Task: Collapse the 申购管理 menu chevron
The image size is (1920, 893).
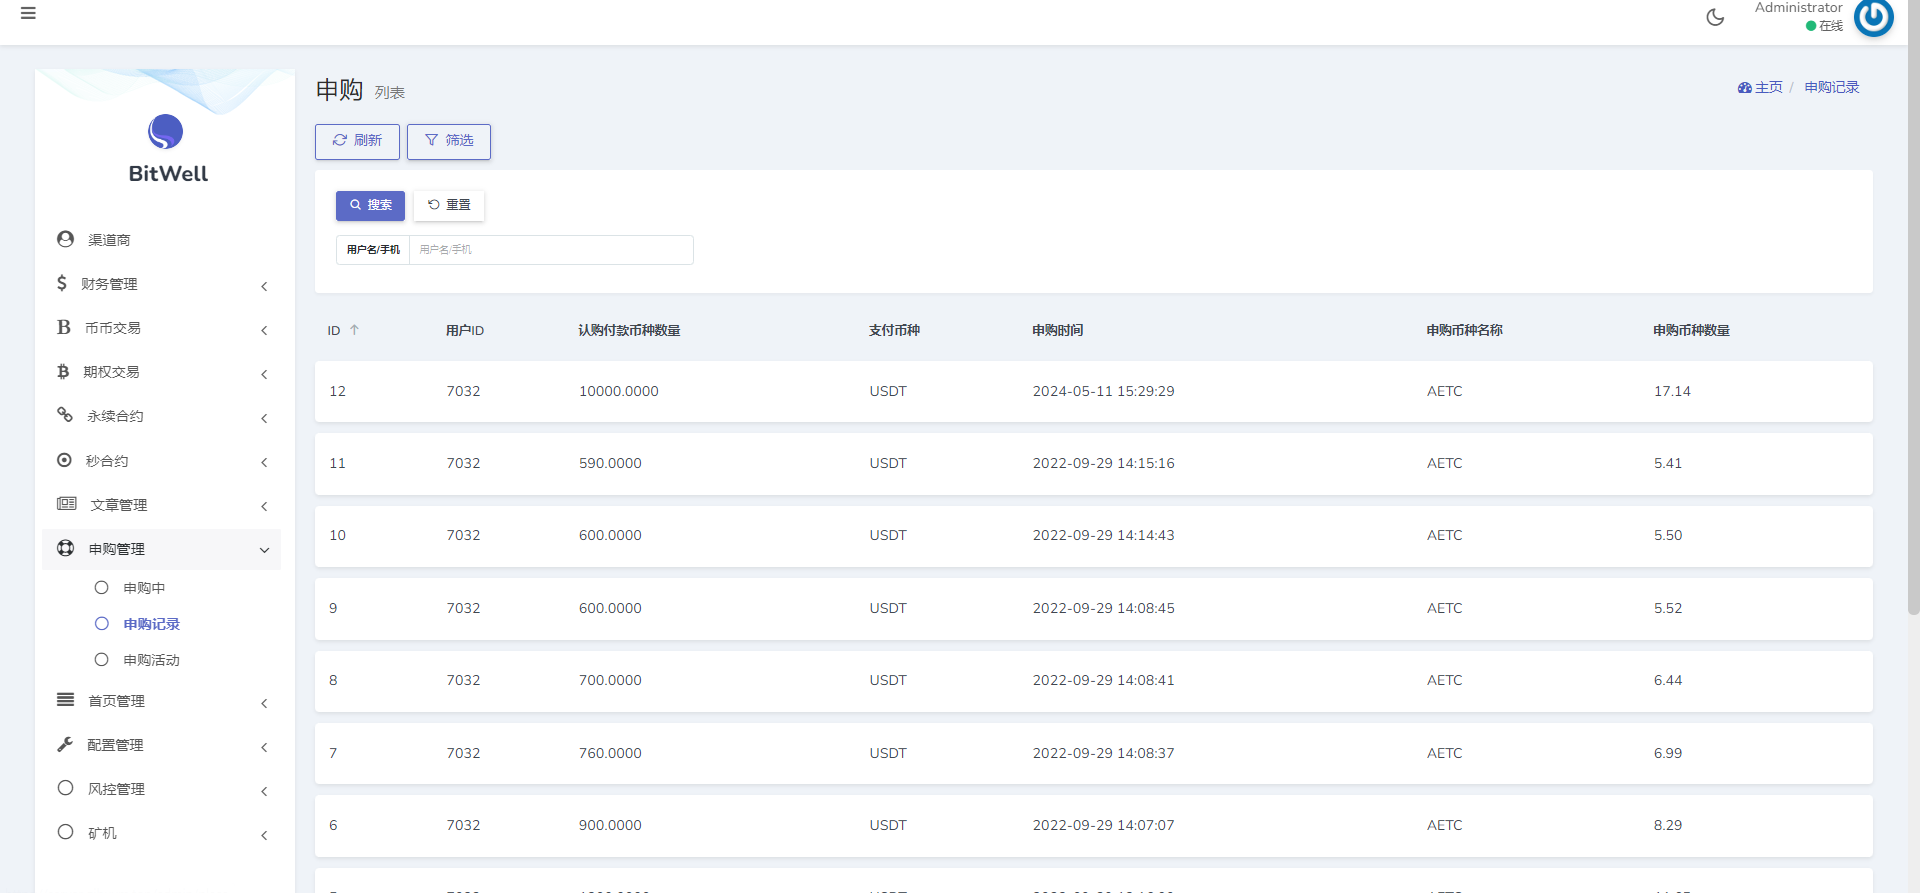Action: 264,550
